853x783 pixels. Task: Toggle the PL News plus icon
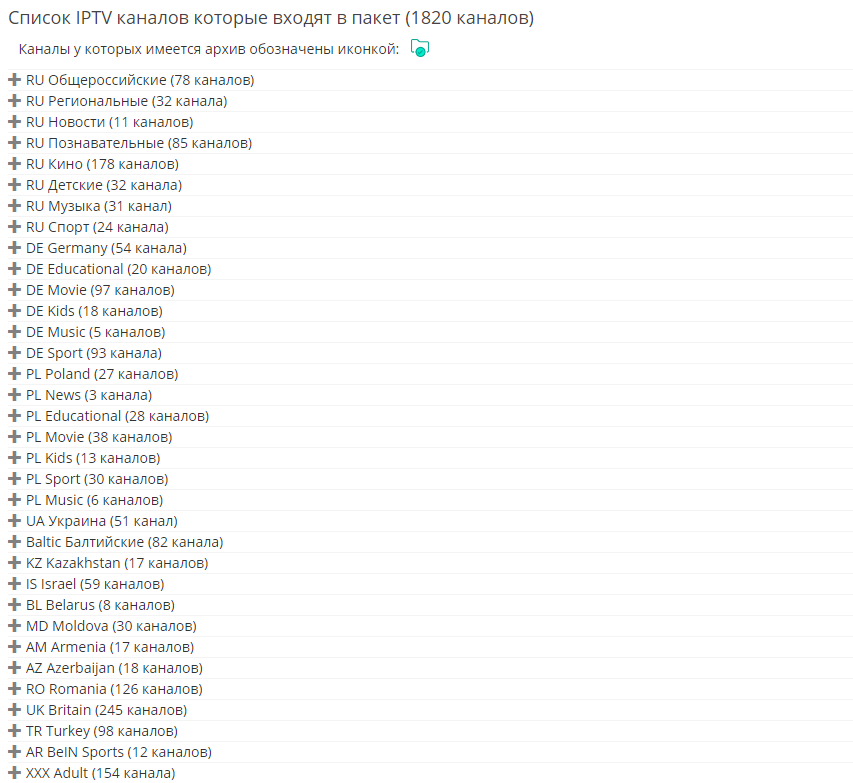14,395
